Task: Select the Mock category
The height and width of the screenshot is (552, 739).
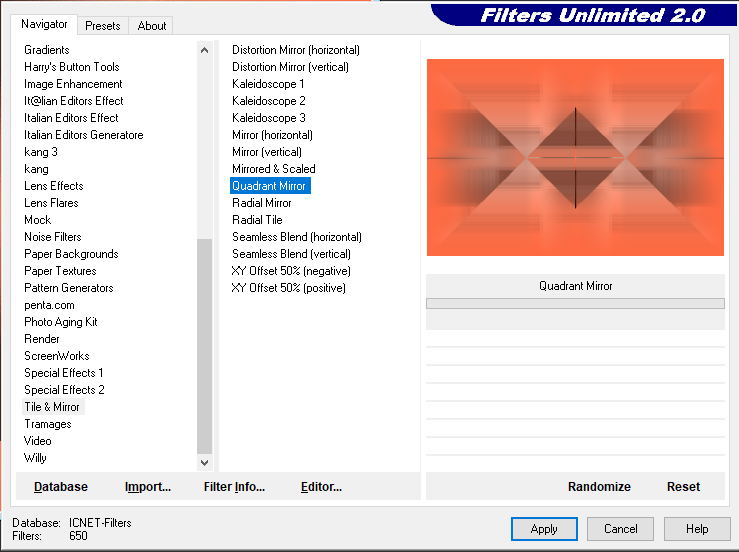Action: [x=38, y=220]
